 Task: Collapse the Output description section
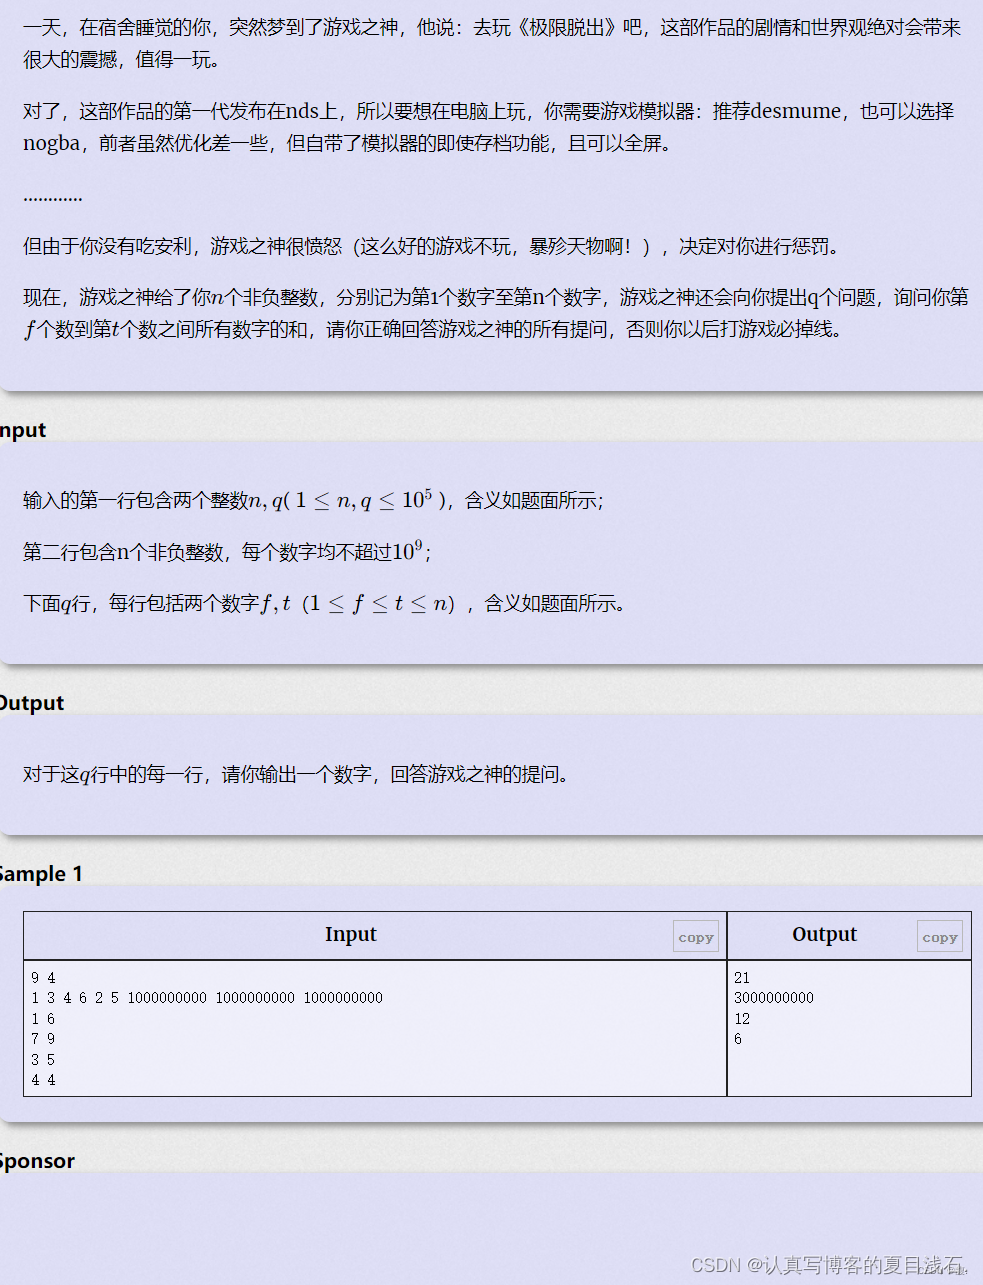[30, 702]
